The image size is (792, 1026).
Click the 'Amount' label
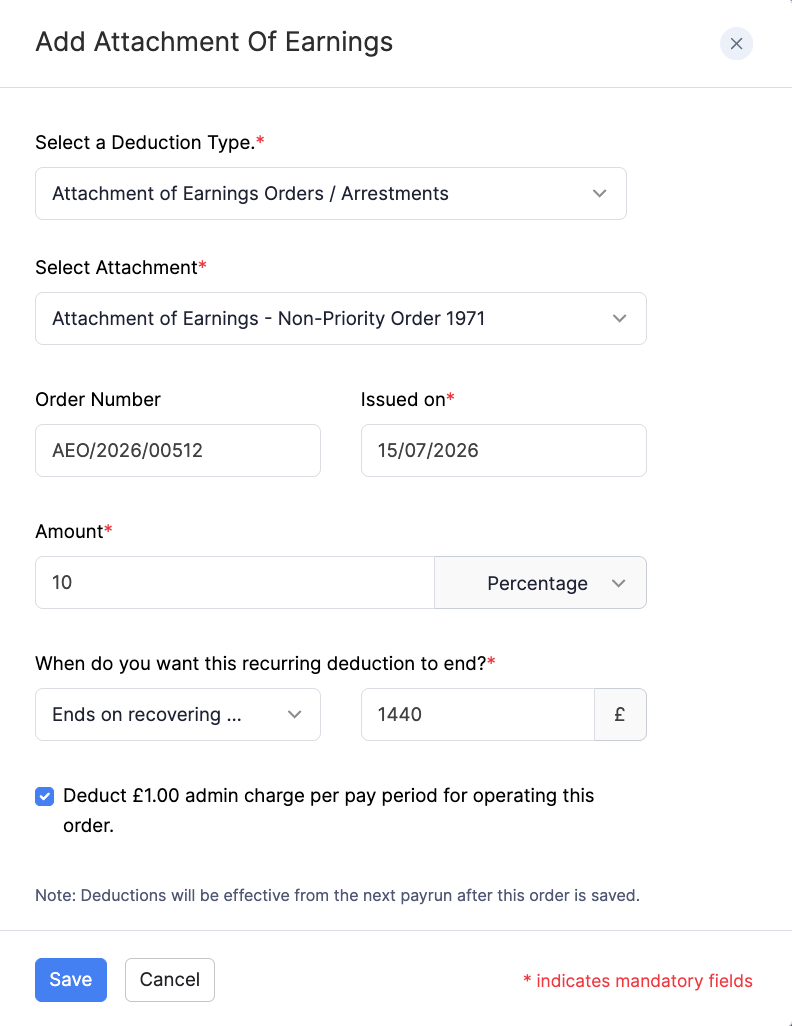[x=74, y=531]
